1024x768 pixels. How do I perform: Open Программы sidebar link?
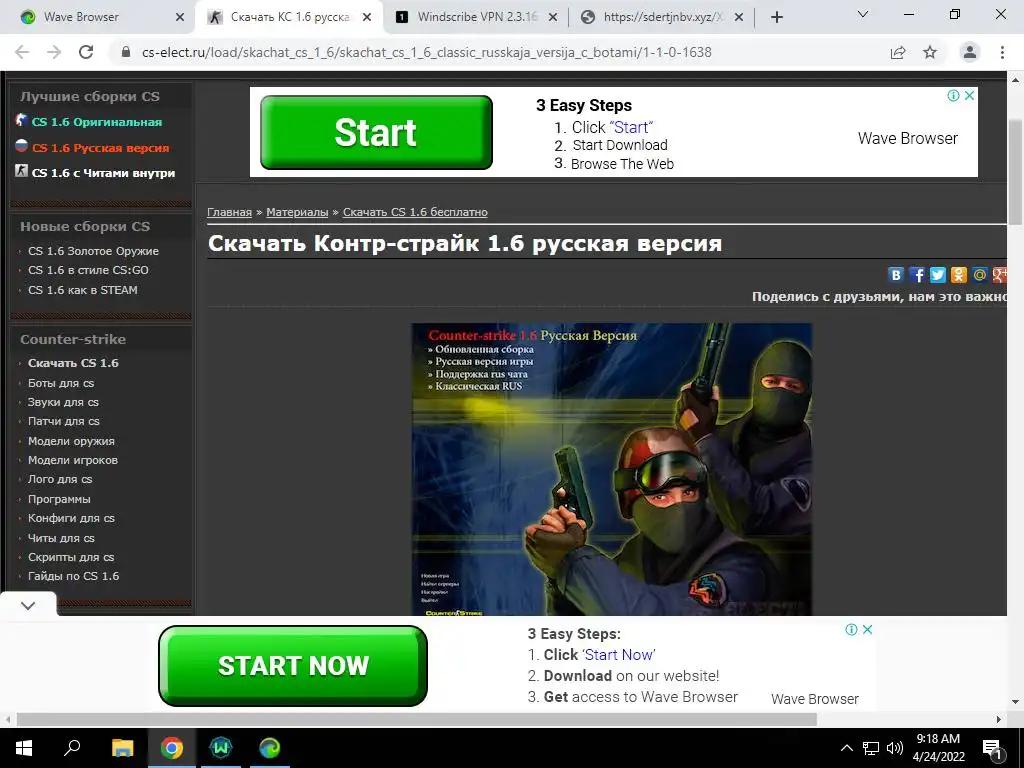point(59,499)
